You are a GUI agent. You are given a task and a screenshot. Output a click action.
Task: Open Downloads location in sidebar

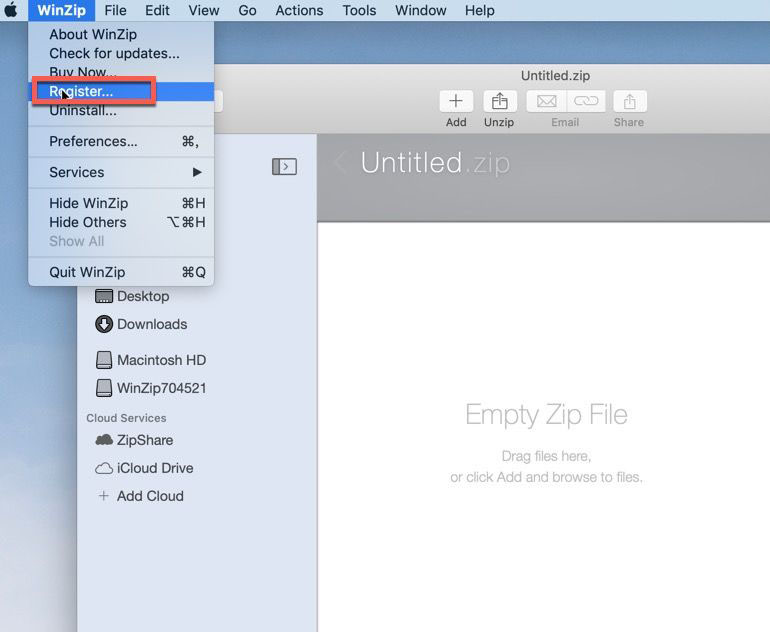click(x=141, y=324)
